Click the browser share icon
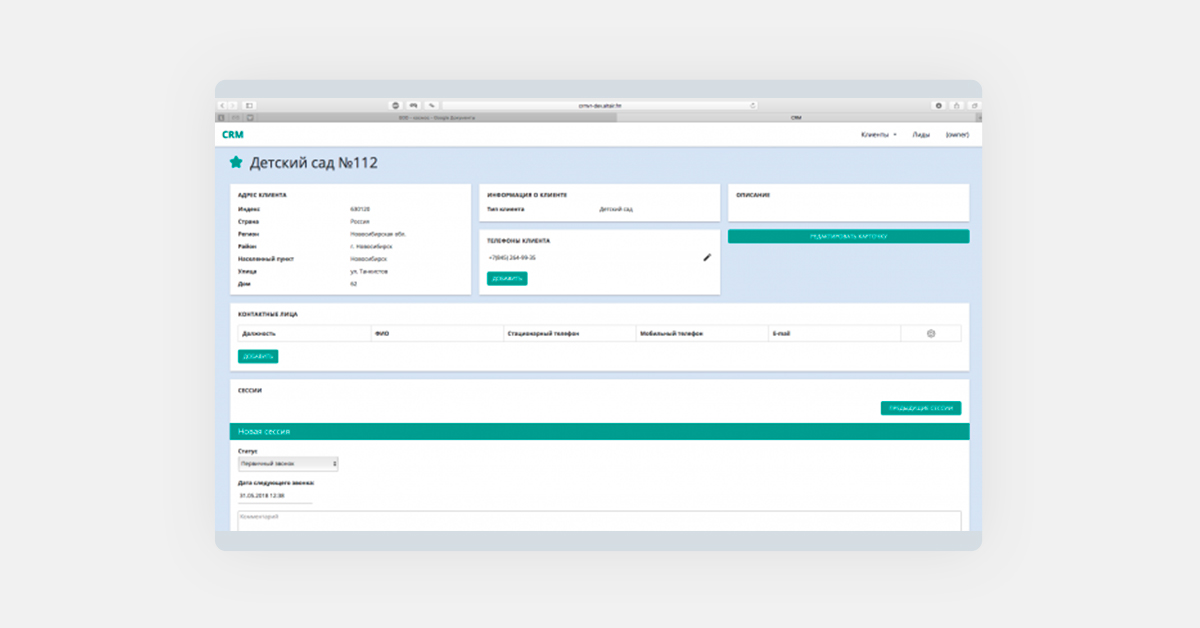Viewport: 1200px width, 628px height. (957, 105)
